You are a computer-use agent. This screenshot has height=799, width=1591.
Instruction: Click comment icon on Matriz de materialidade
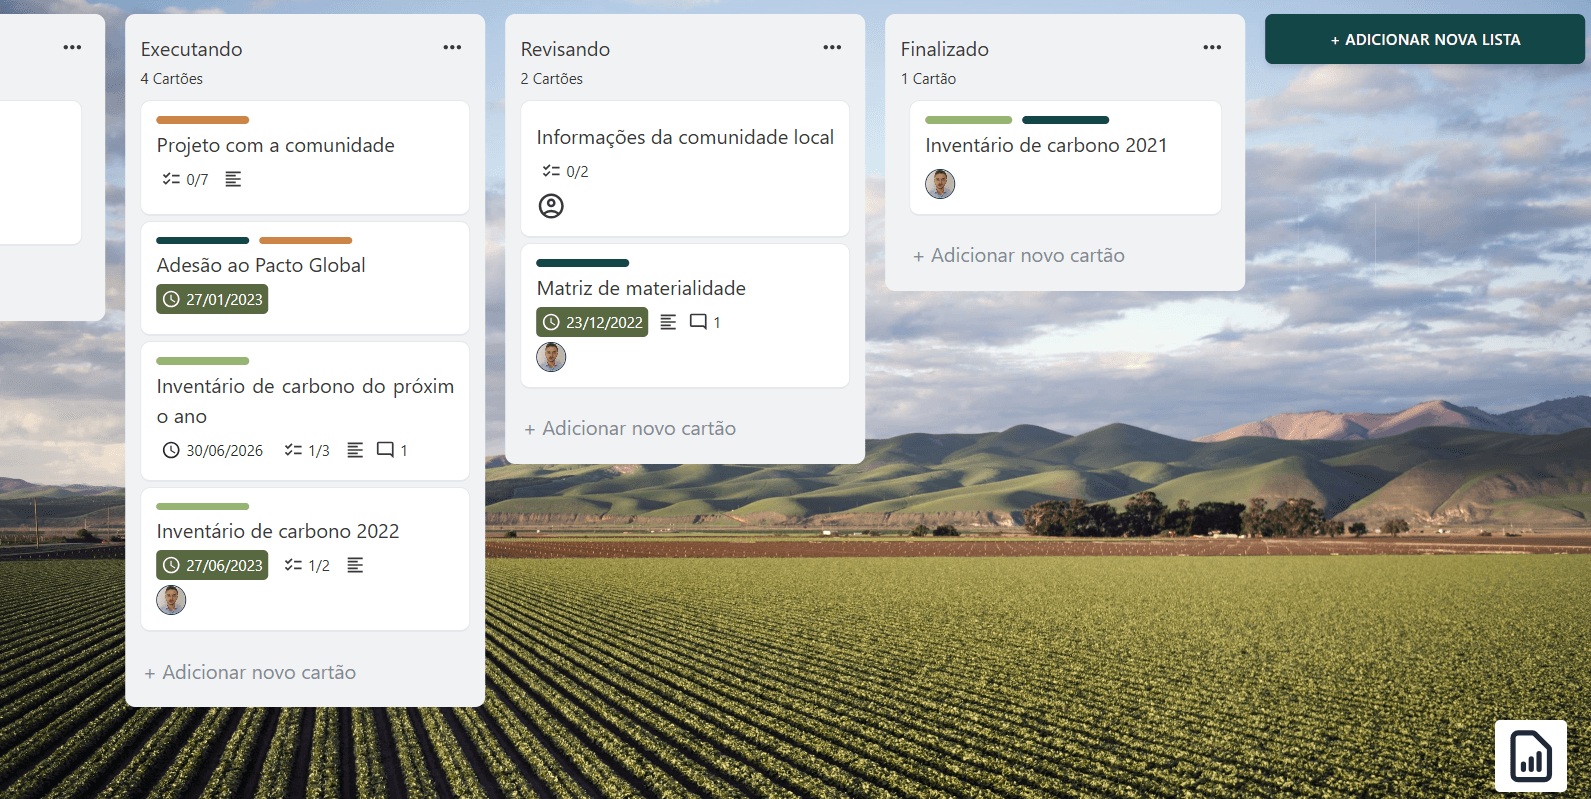[x=698, y=322]
